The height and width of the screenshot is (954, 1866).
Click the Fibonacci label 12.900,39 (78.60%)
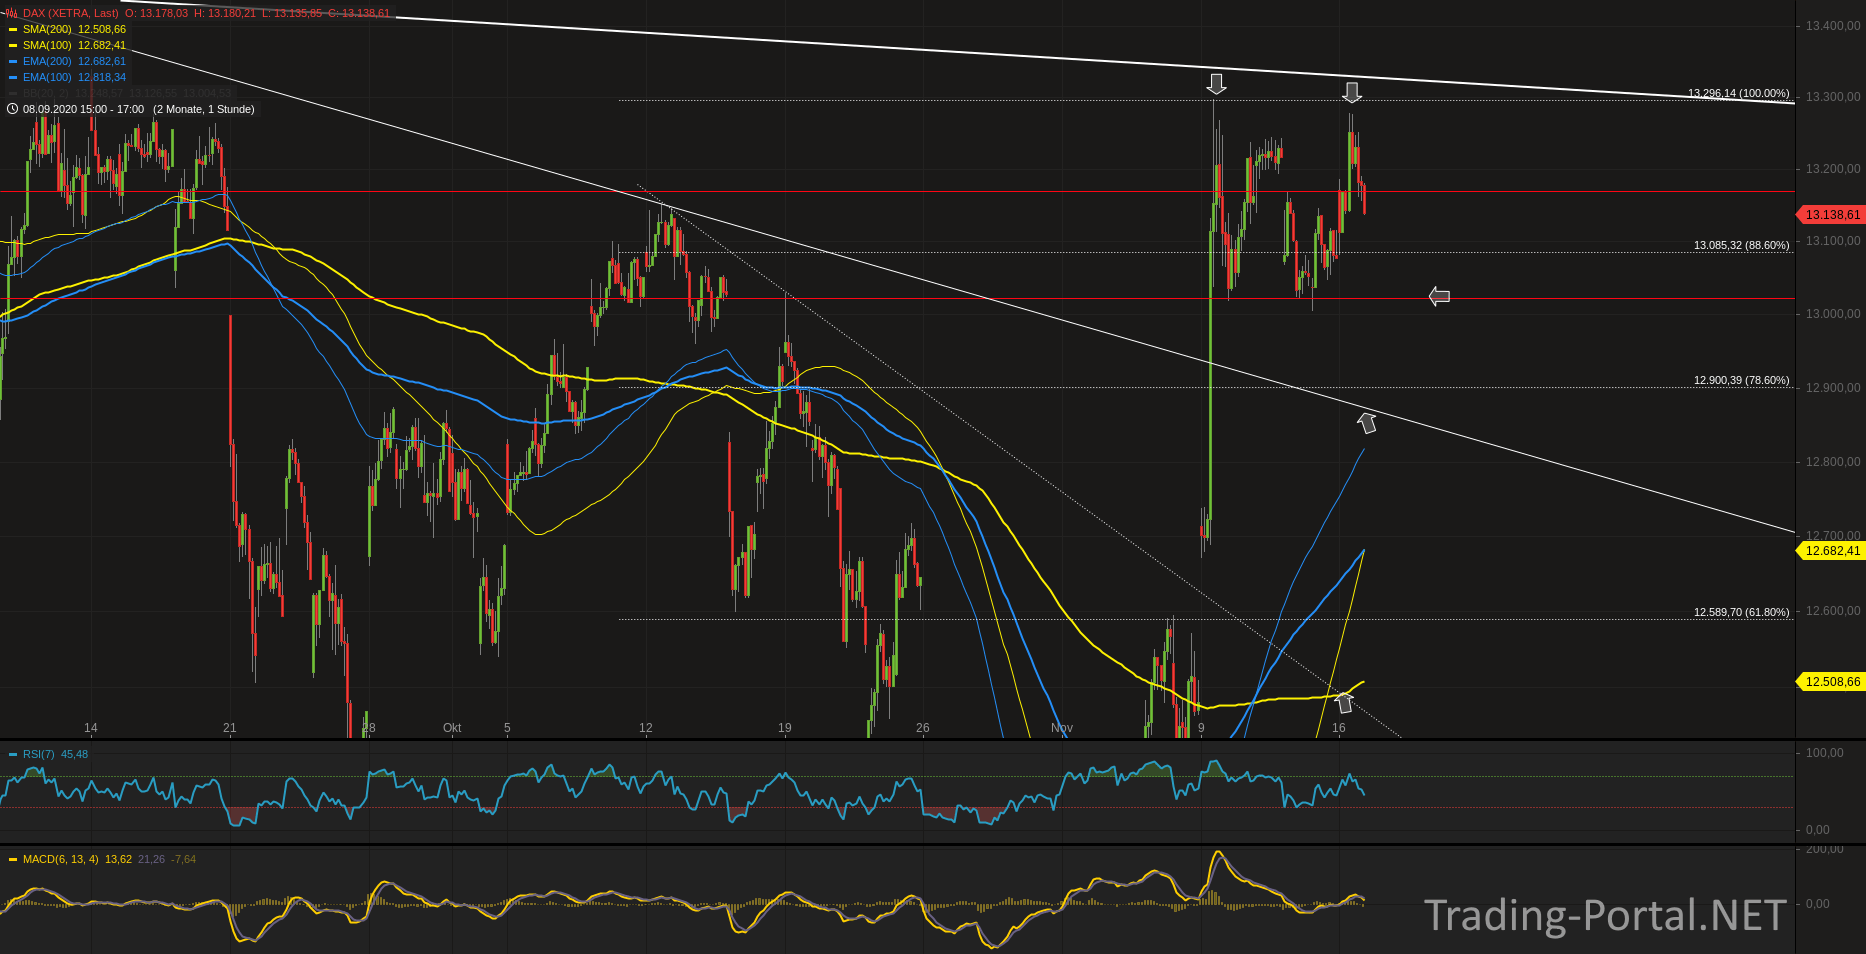1742,380
